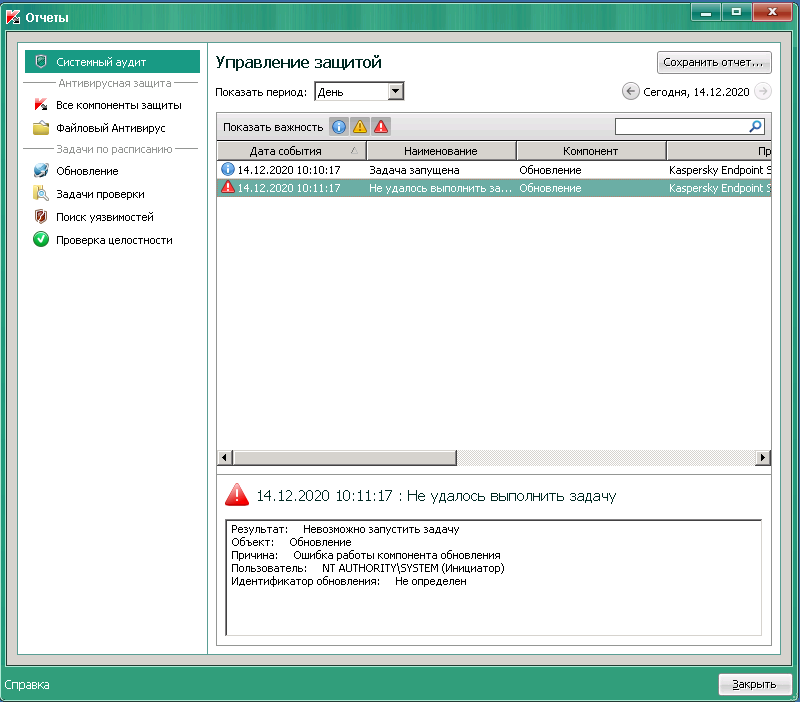Toggle yellow warning events importance filter

[x=360, y=127]
